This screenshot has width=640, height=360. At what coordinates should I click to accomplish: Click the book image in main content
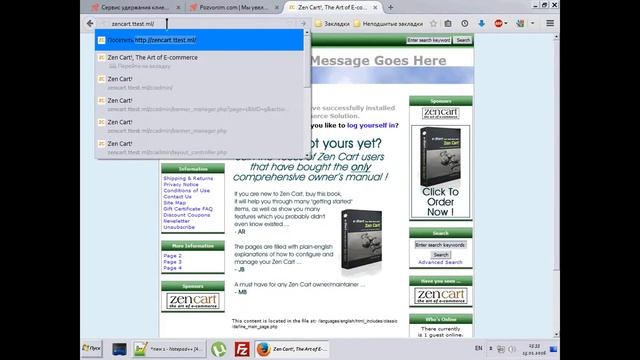pos(362,240)
